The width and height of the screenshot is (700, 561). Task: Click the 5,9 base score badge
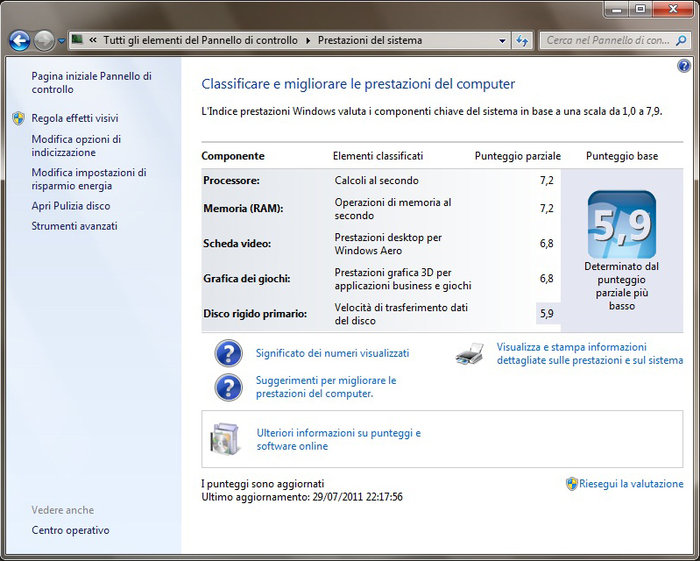coord(622,224)
